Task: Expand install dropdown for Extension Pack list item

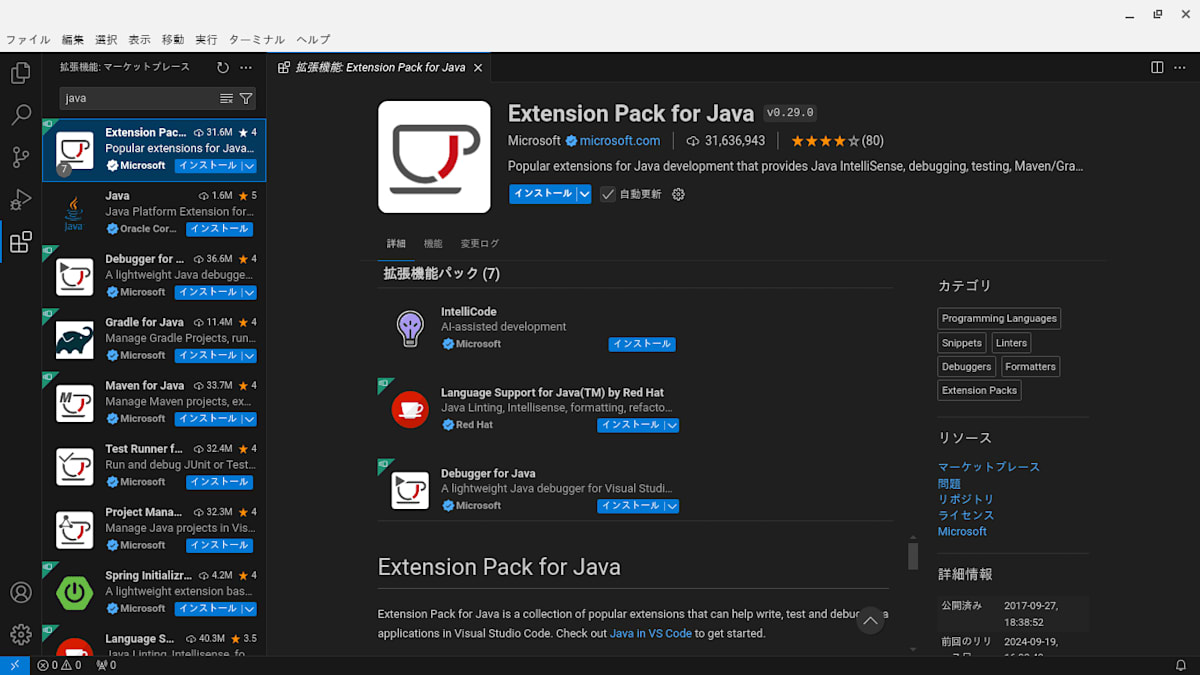Action: [249, 166]
